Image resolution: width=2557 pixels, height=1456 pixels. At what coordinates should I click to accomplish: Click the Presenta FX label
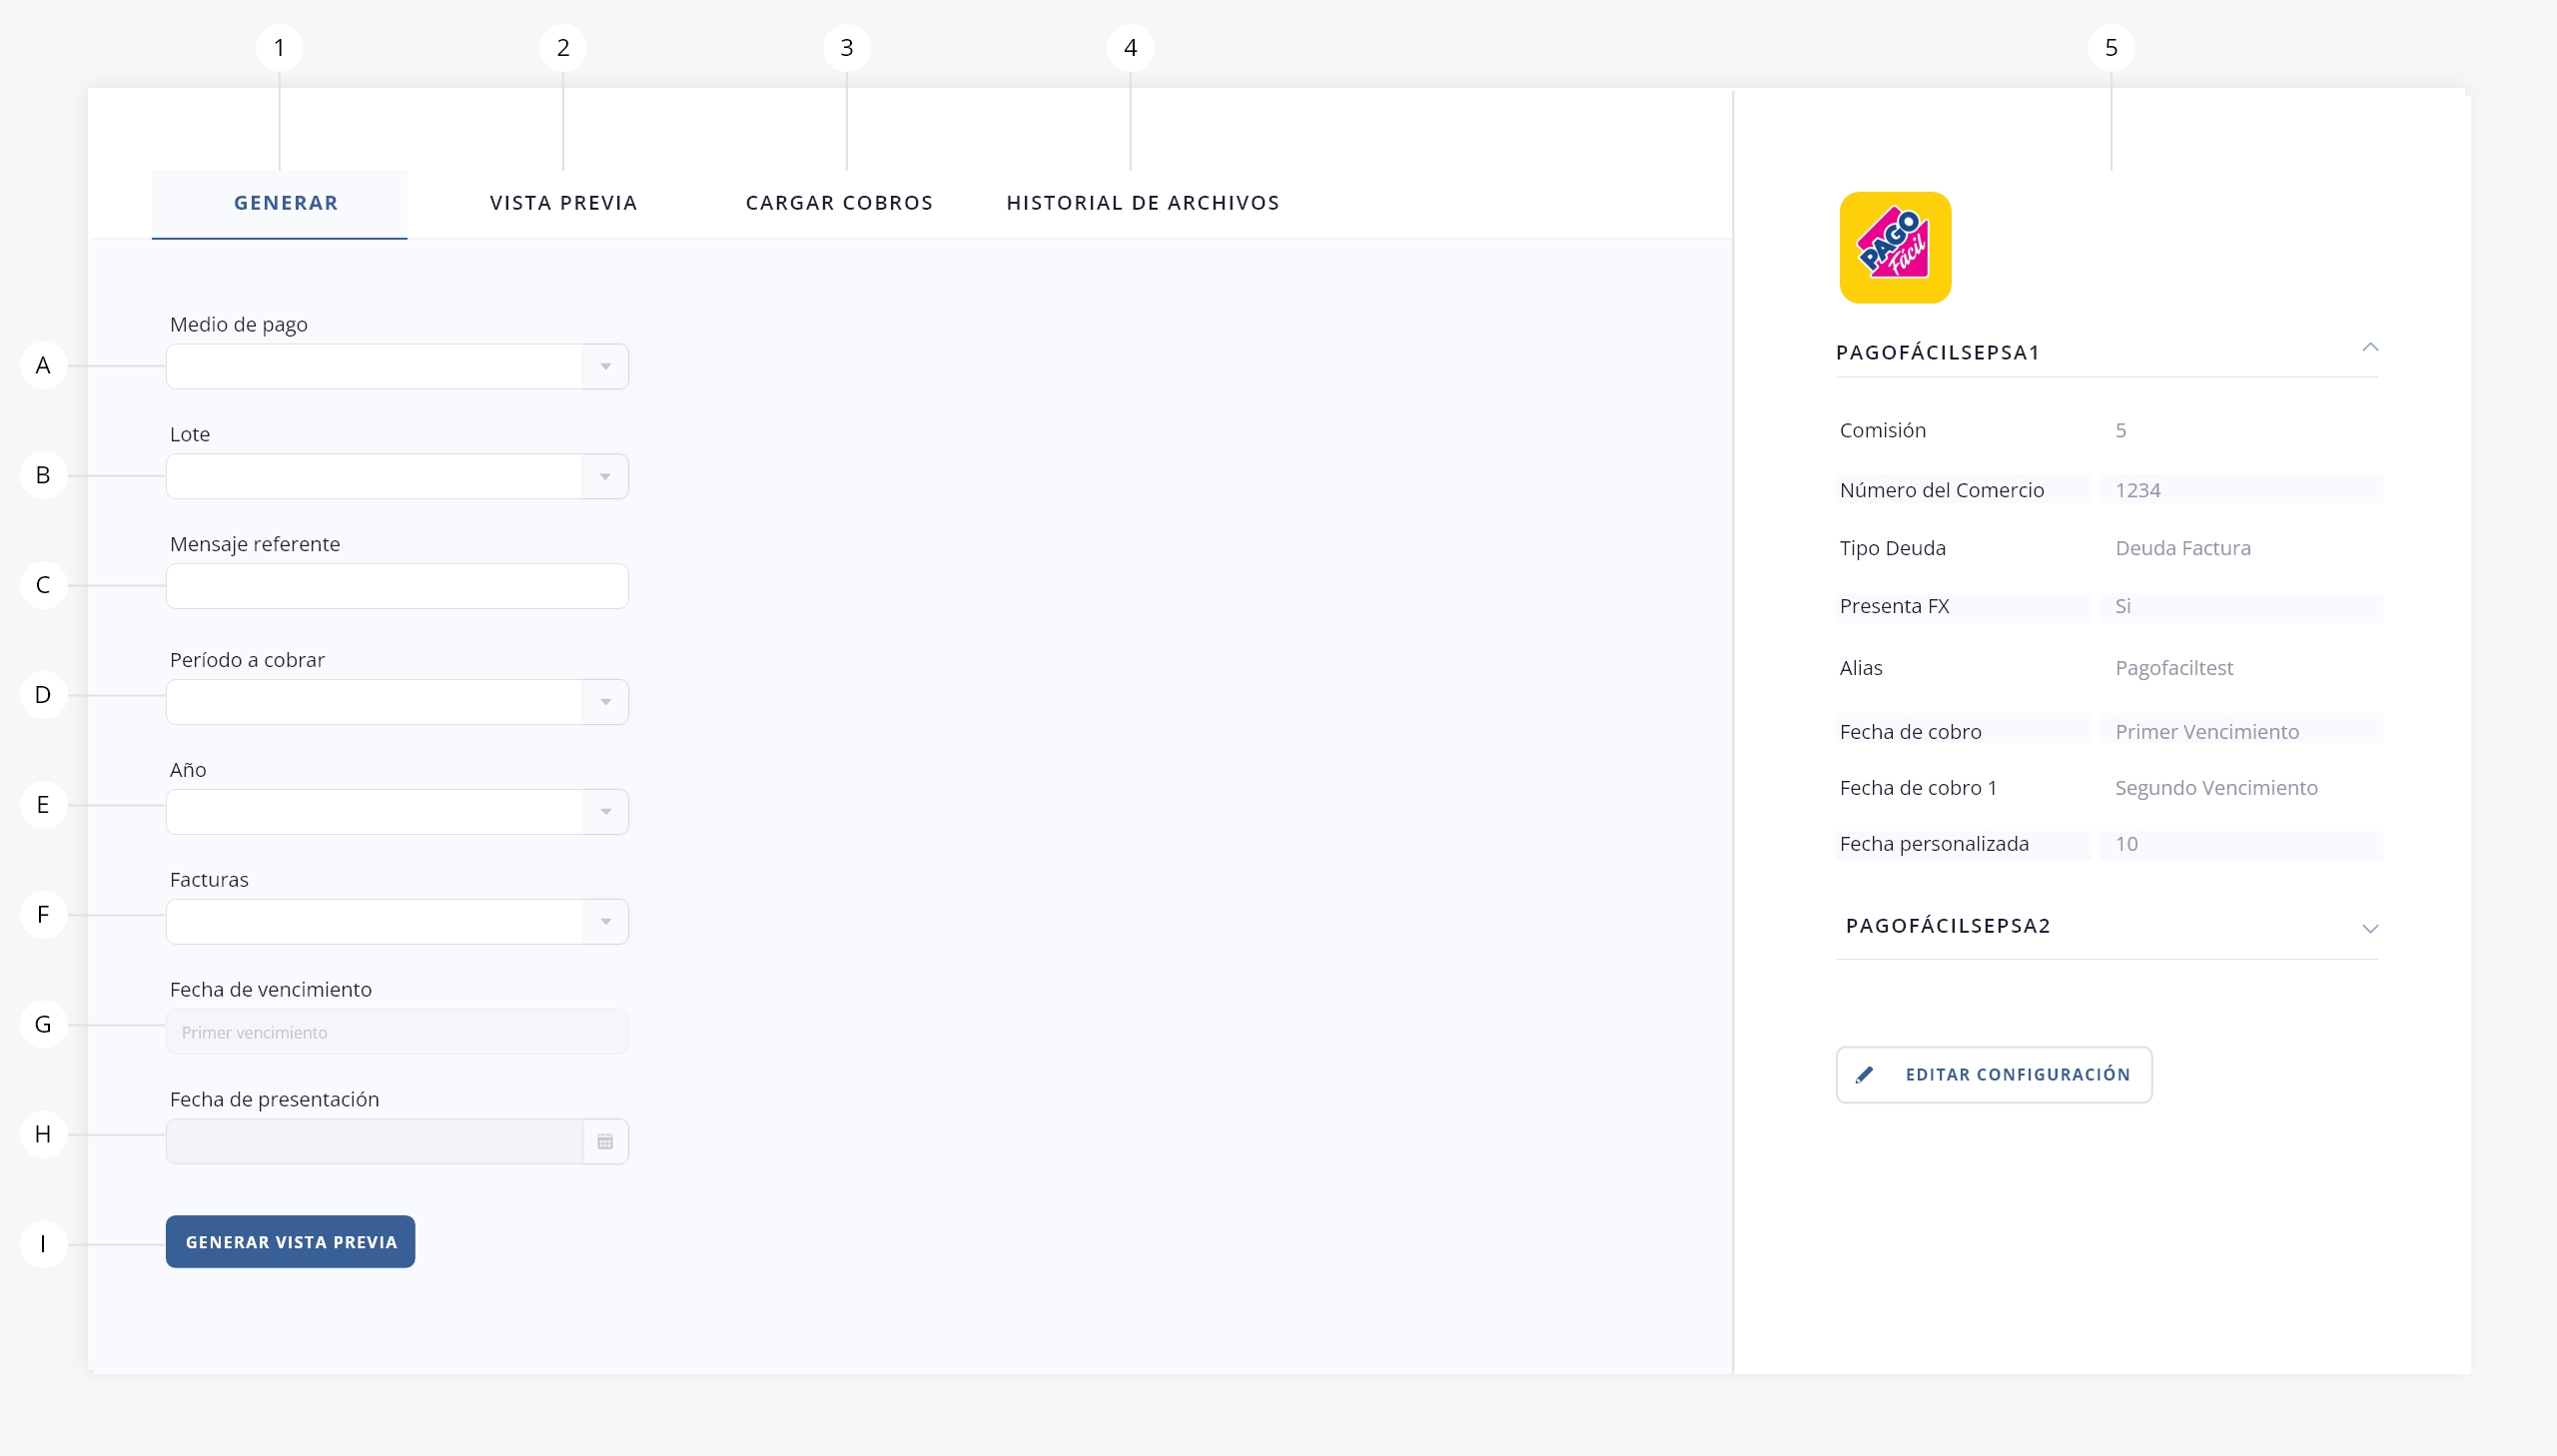click(1895, 606)
